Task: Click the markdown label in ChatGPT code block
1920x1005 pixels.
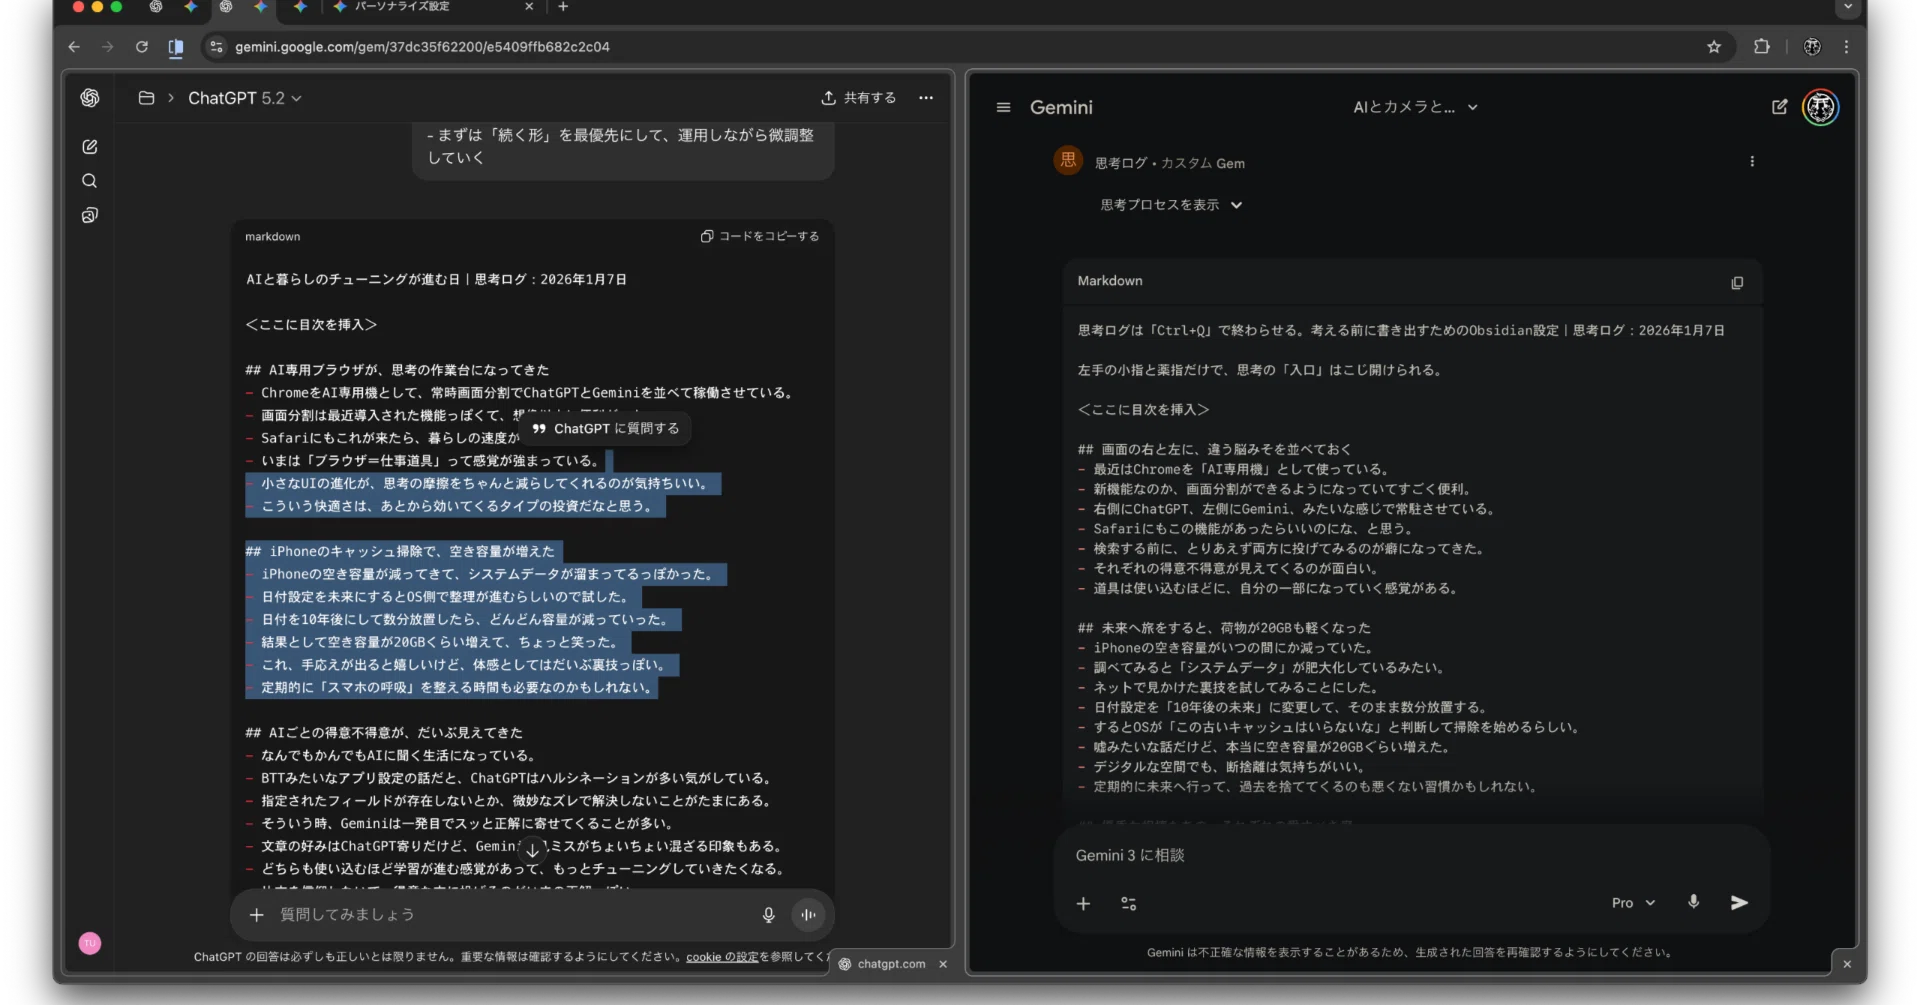Action: click(x=272, y=237)
